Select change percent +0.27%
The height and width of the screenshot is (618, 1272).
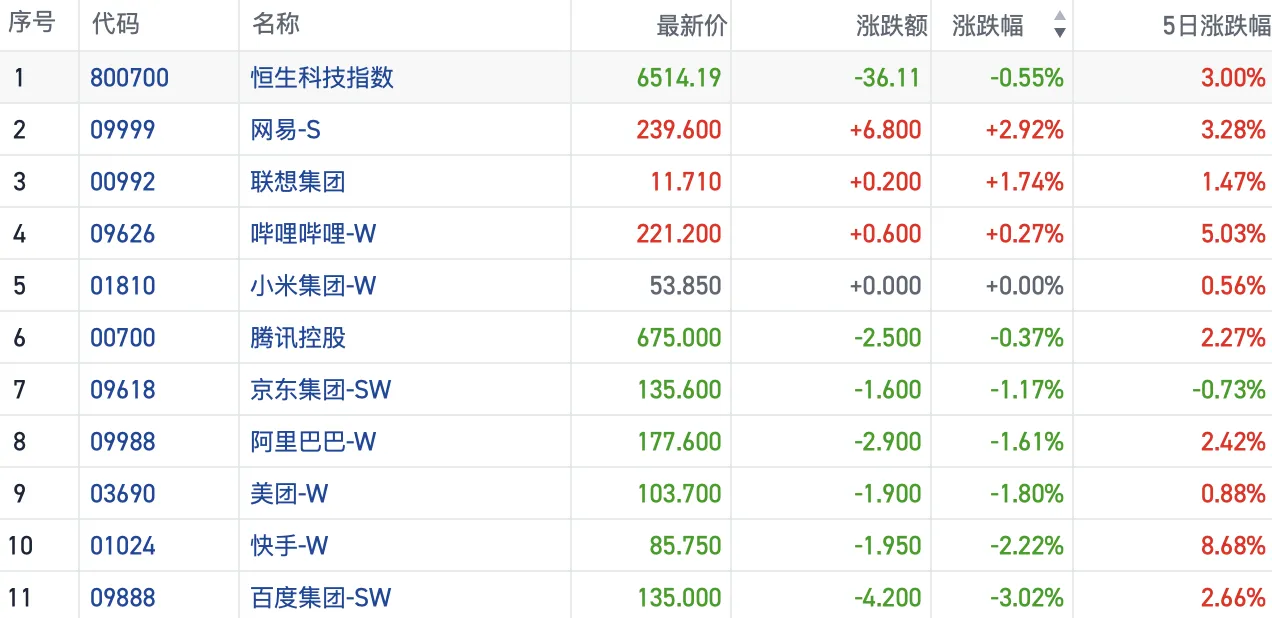pos(1024,234)
